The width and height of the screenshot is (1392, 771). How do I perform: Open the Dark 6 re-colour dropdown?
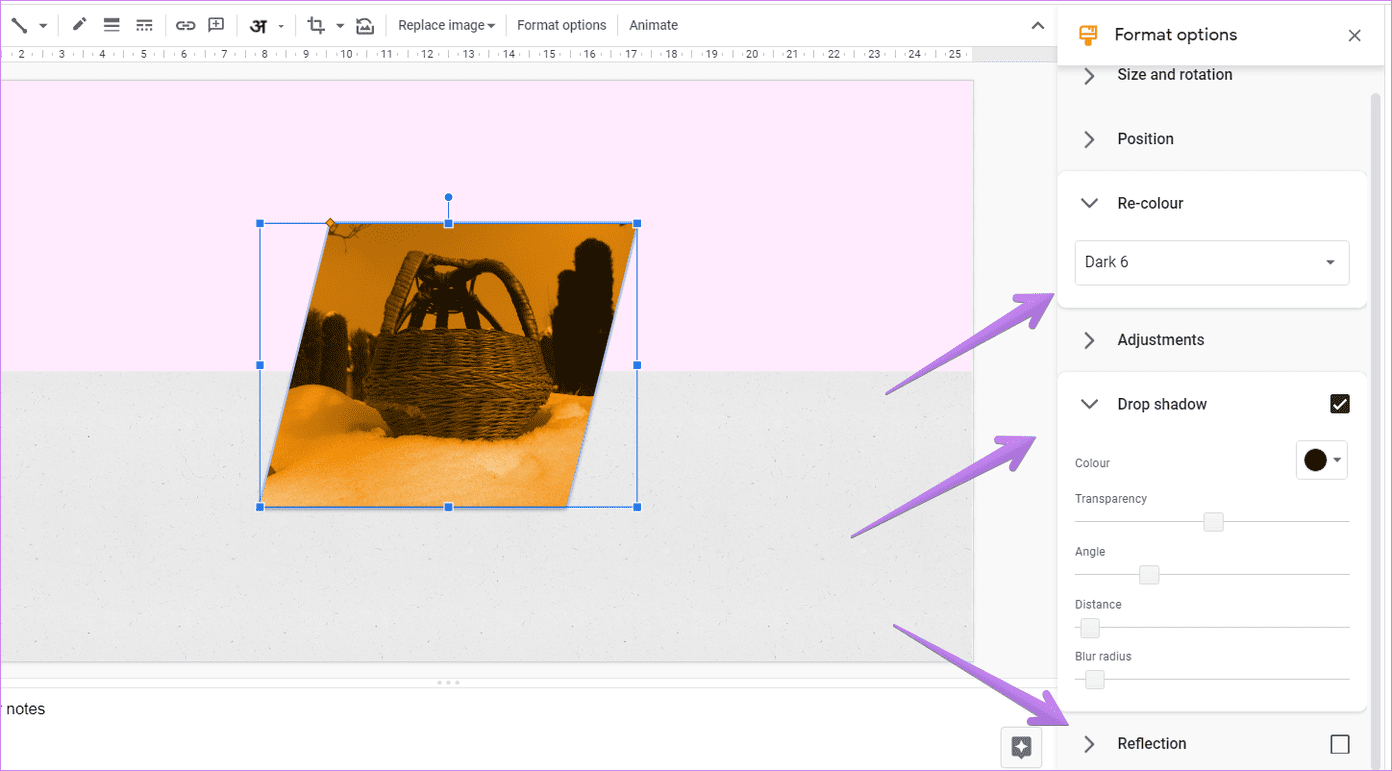(1212, 262)
